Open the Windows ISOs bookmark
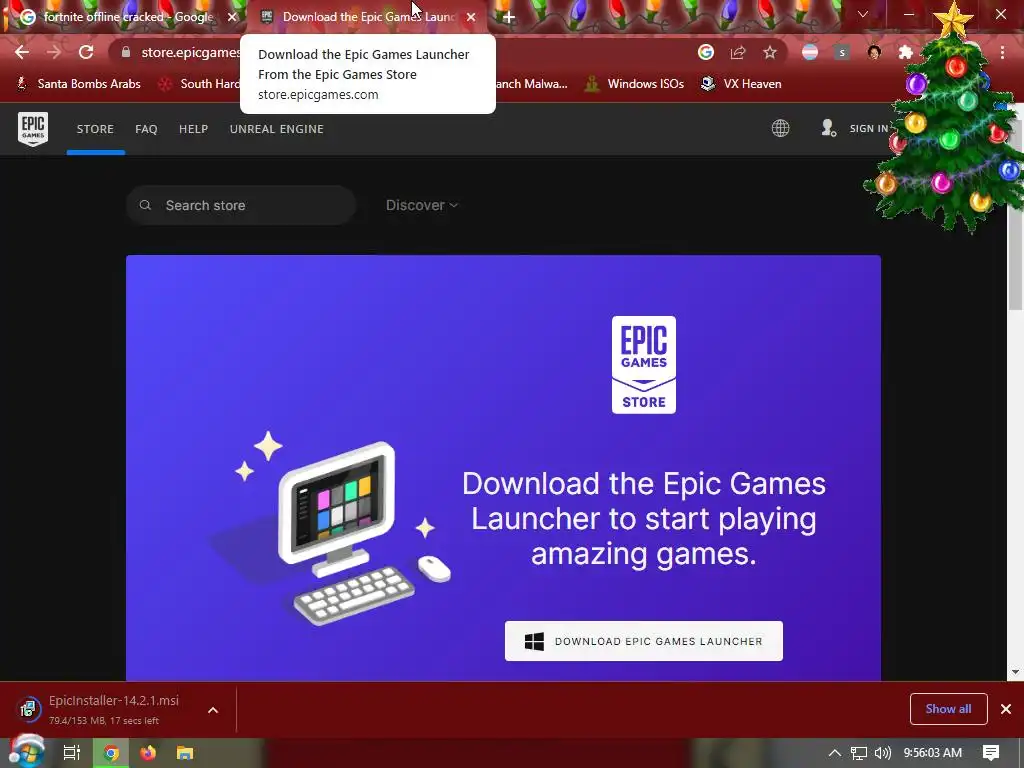This screenshot has width=1024, height=768. click(x=635, y=84)
